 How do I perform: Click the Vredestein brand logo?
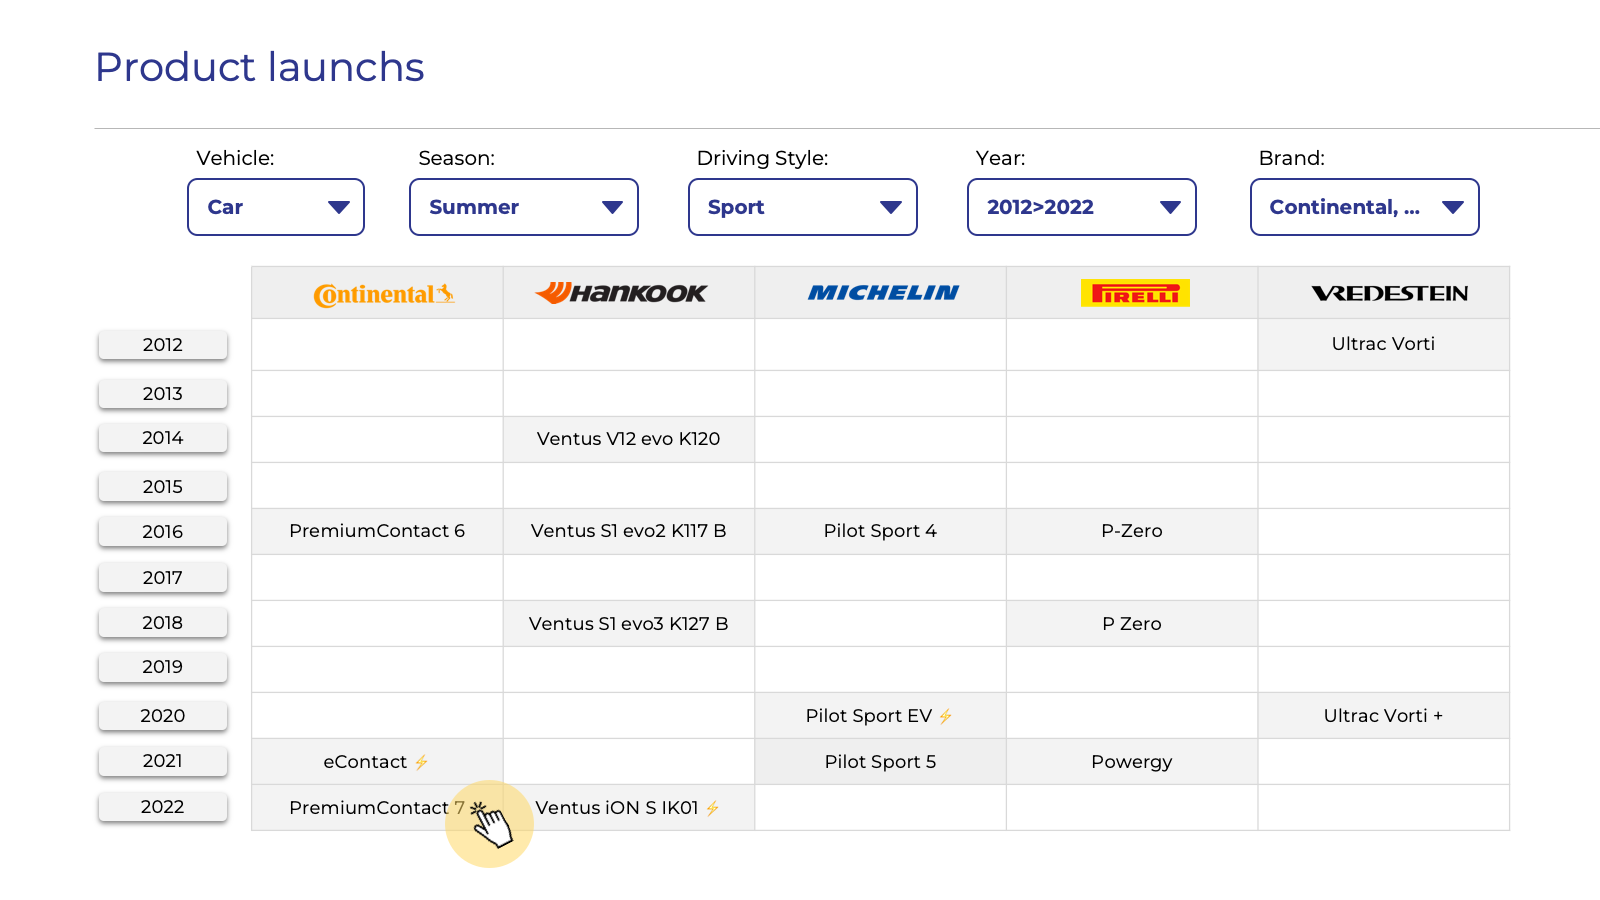point(1390,293)
